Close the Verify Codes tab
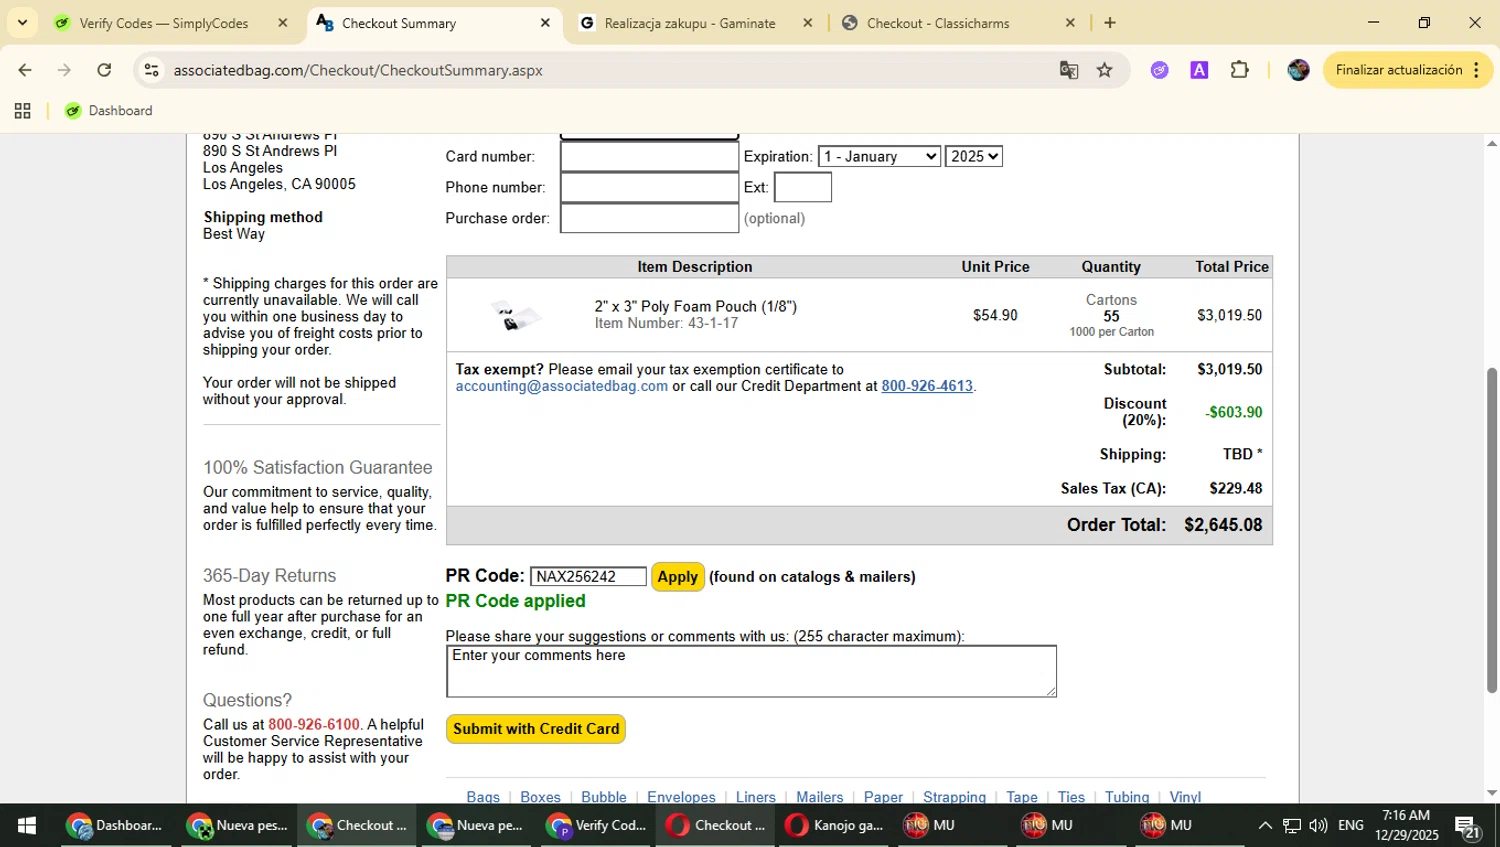The image size is (1500, 847). 283,23
